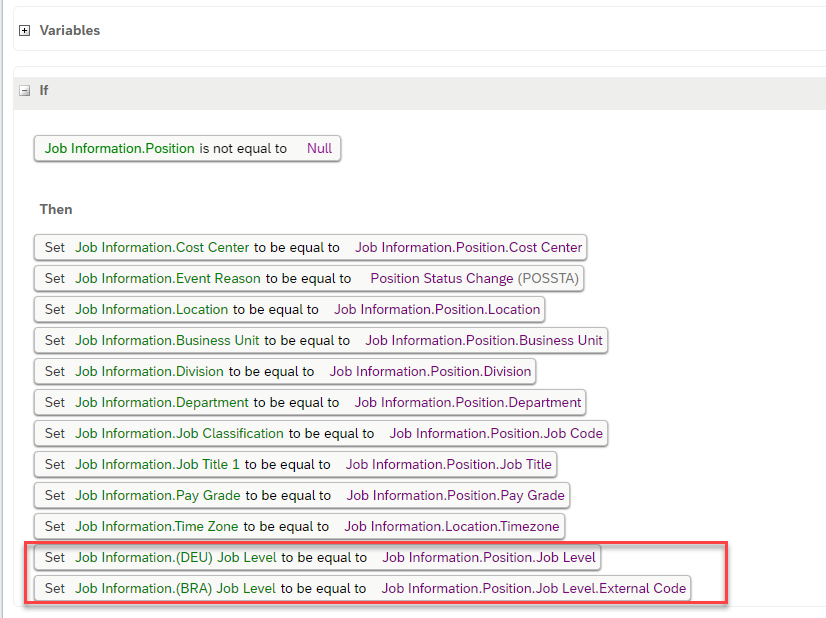Click the Set Division statement
This screenshot has width=826, height=618.
[x=285, y=372]
